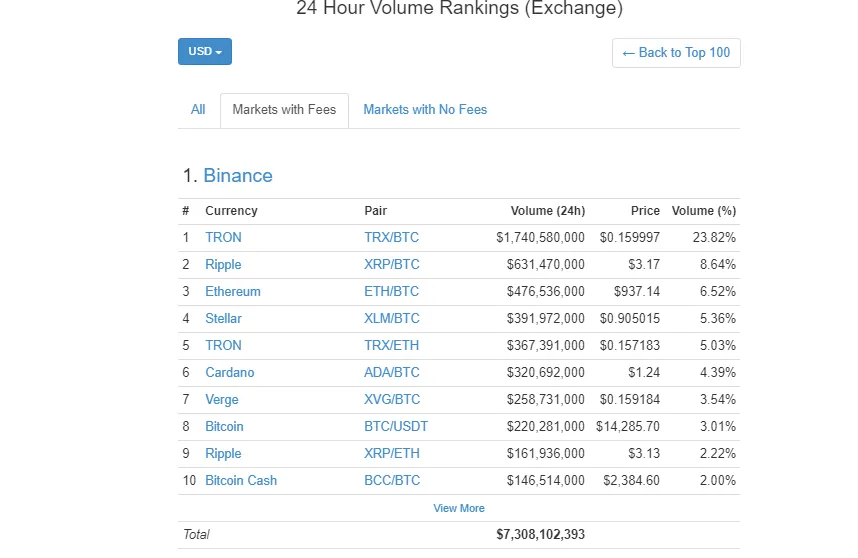Open the Bitcoin Cash currency link

pyautogui.click(x=241, y=481)
